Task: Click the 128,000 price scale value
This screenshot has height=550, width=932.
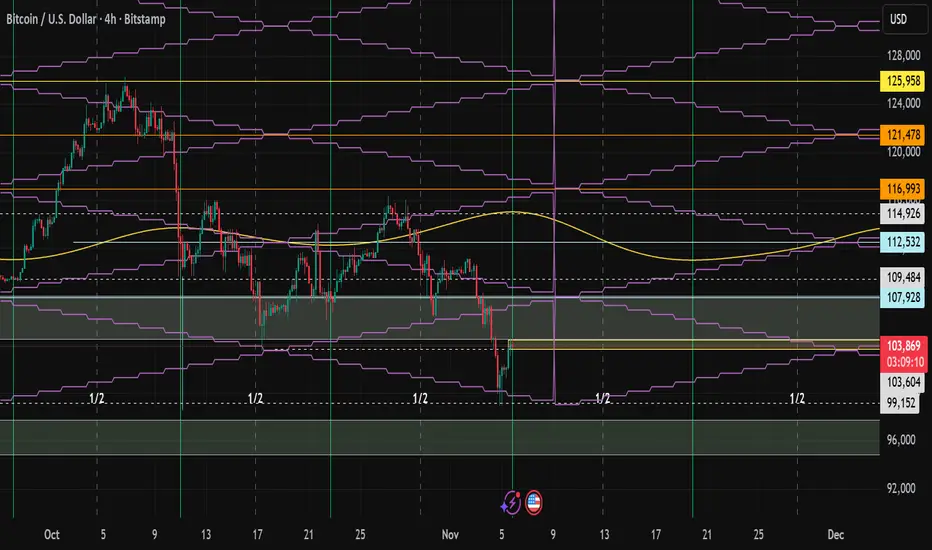Action: pos(903,56)
